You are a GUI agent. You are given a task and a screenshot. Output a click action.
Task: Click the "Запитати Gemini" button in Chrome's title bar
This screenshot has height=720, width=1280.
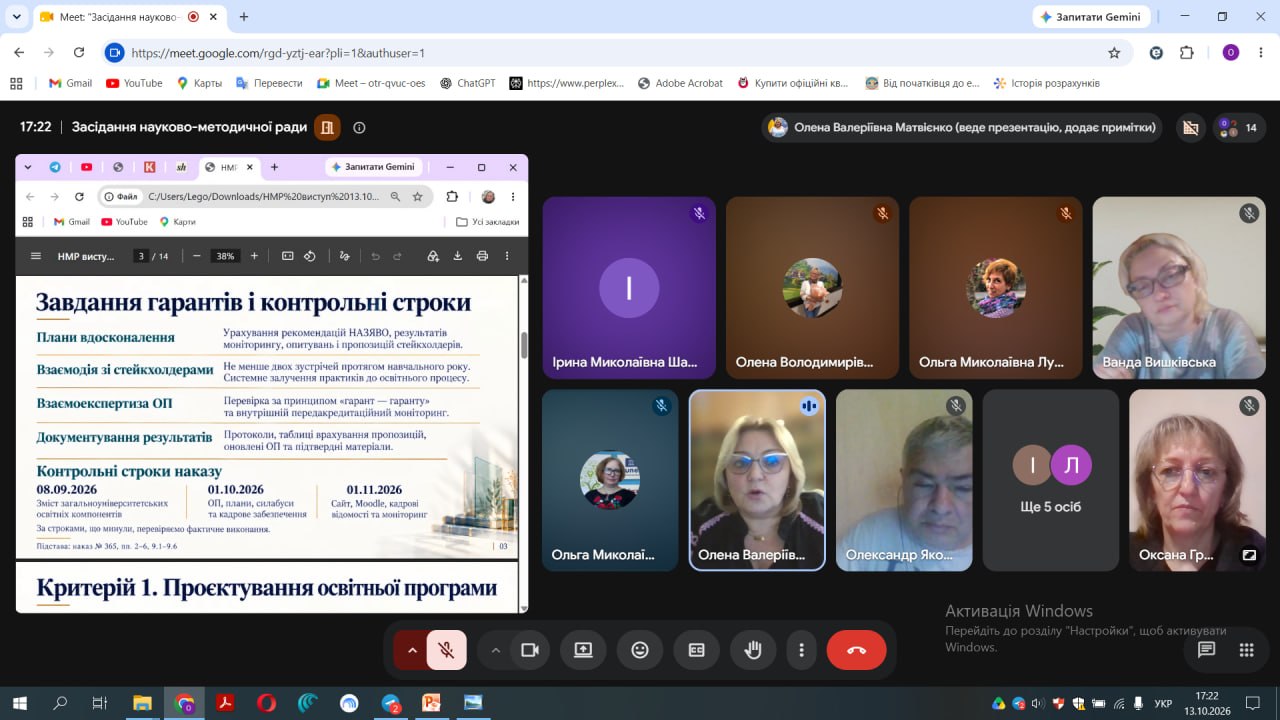1091,17
